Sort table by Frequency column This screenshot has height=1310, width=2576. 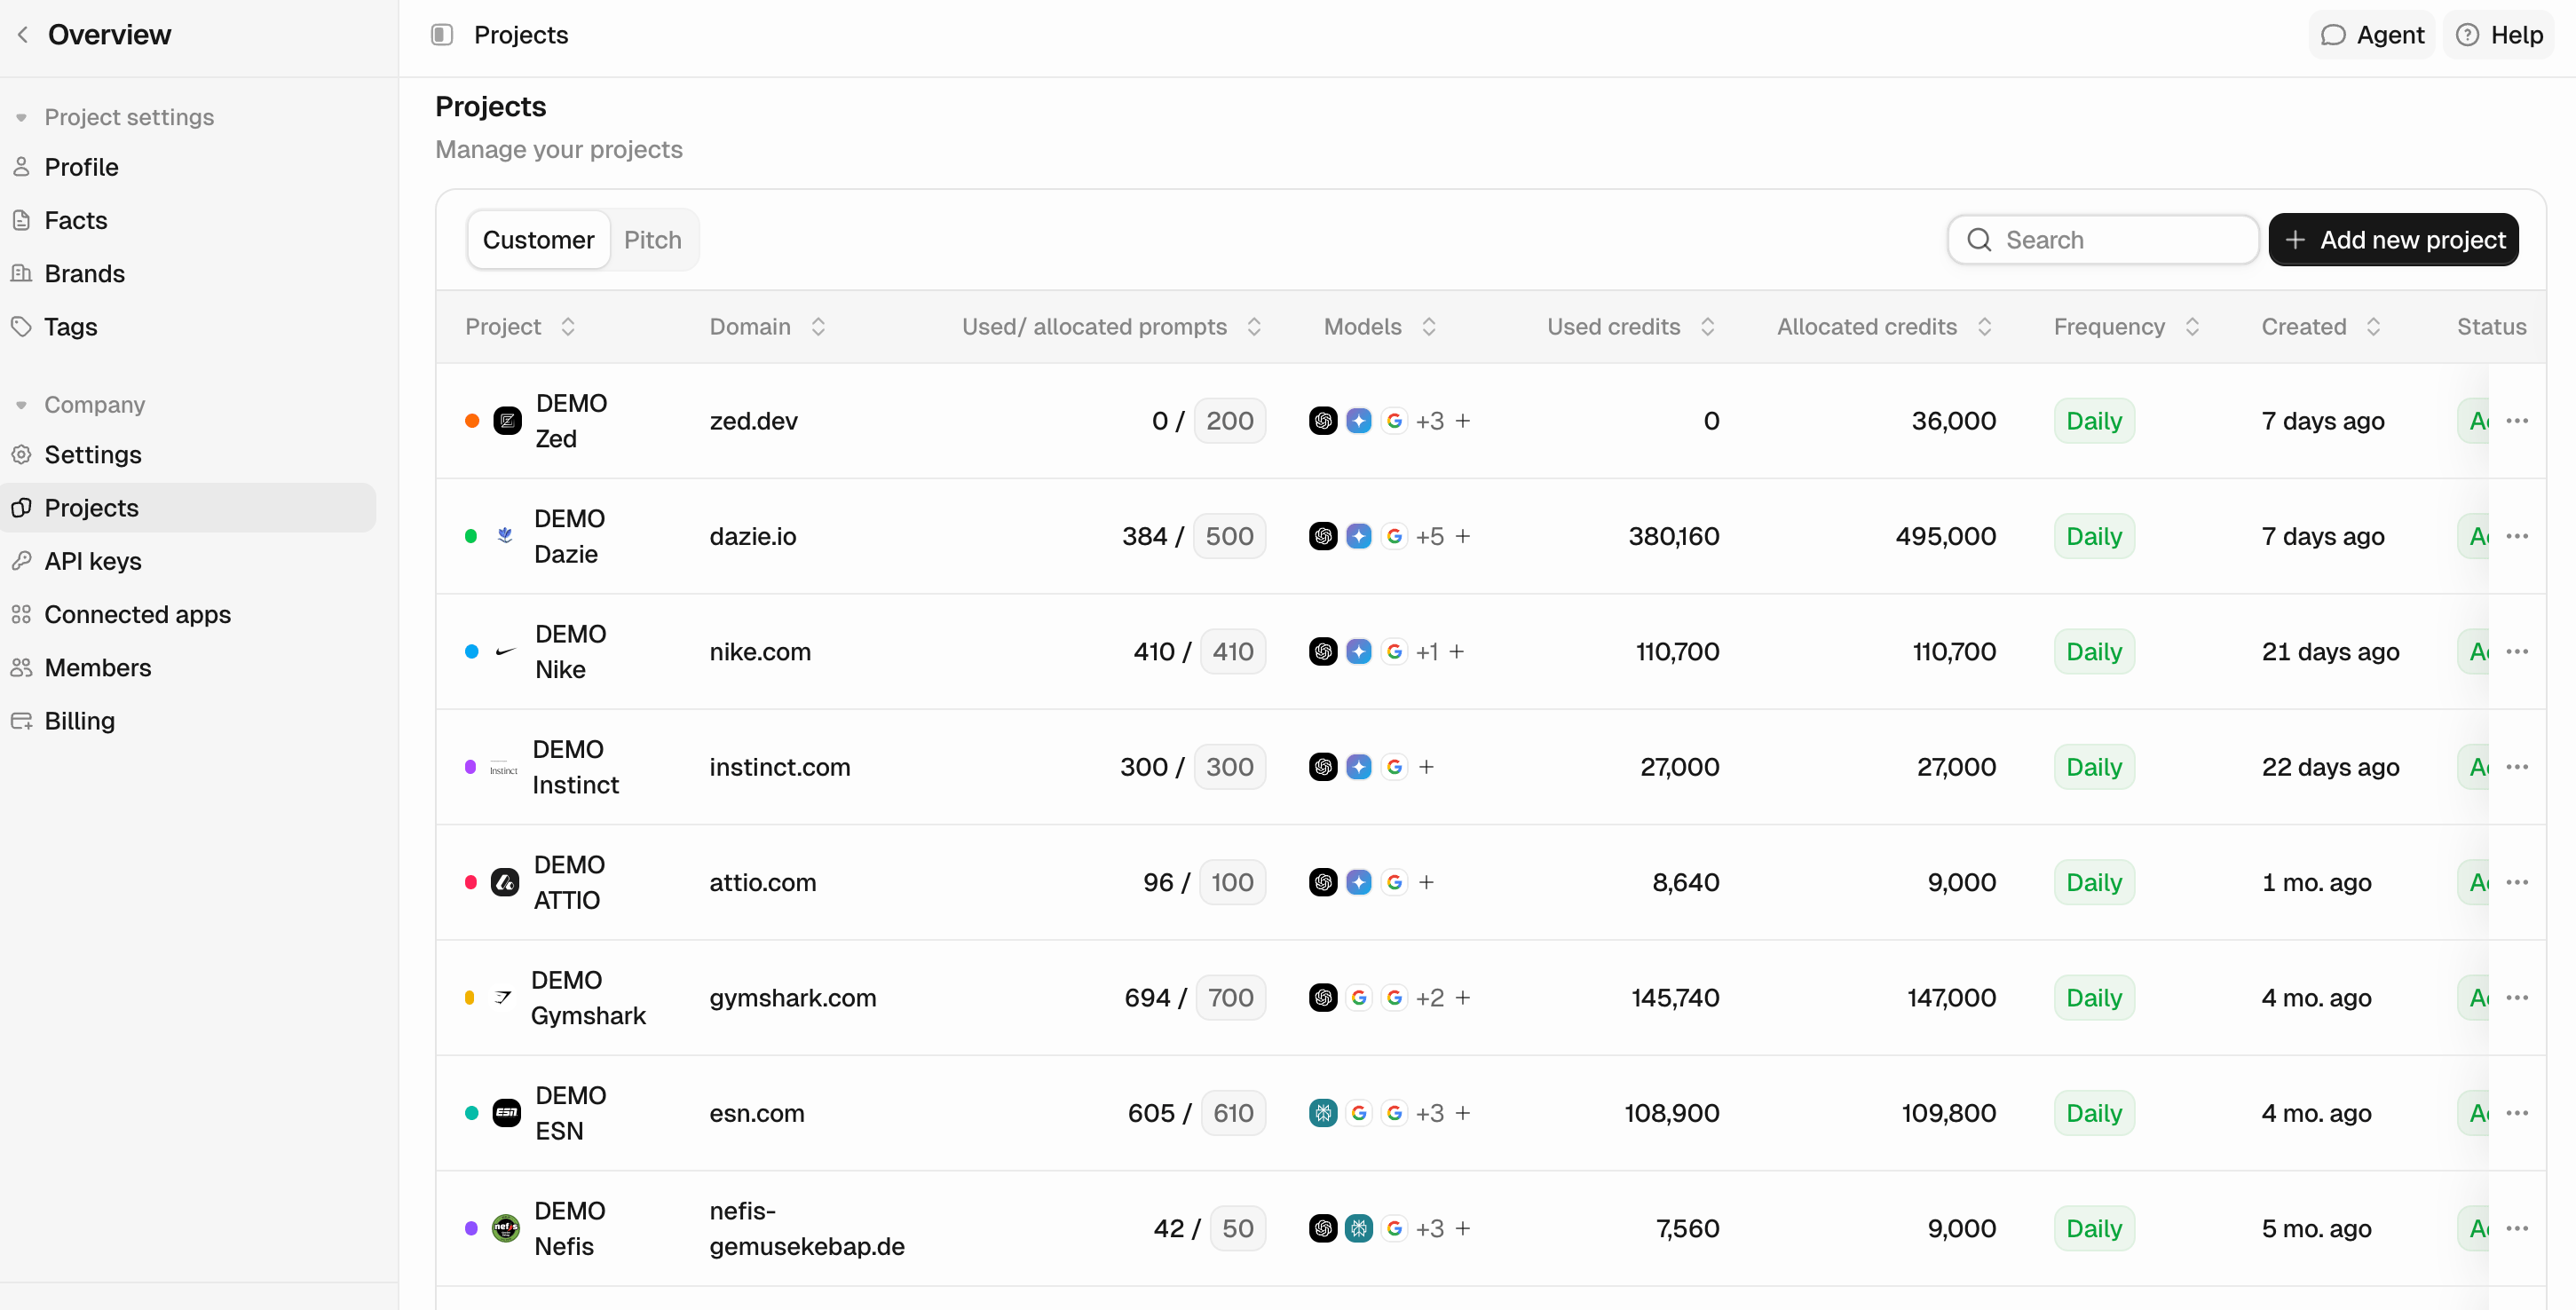click(2192, 327)
